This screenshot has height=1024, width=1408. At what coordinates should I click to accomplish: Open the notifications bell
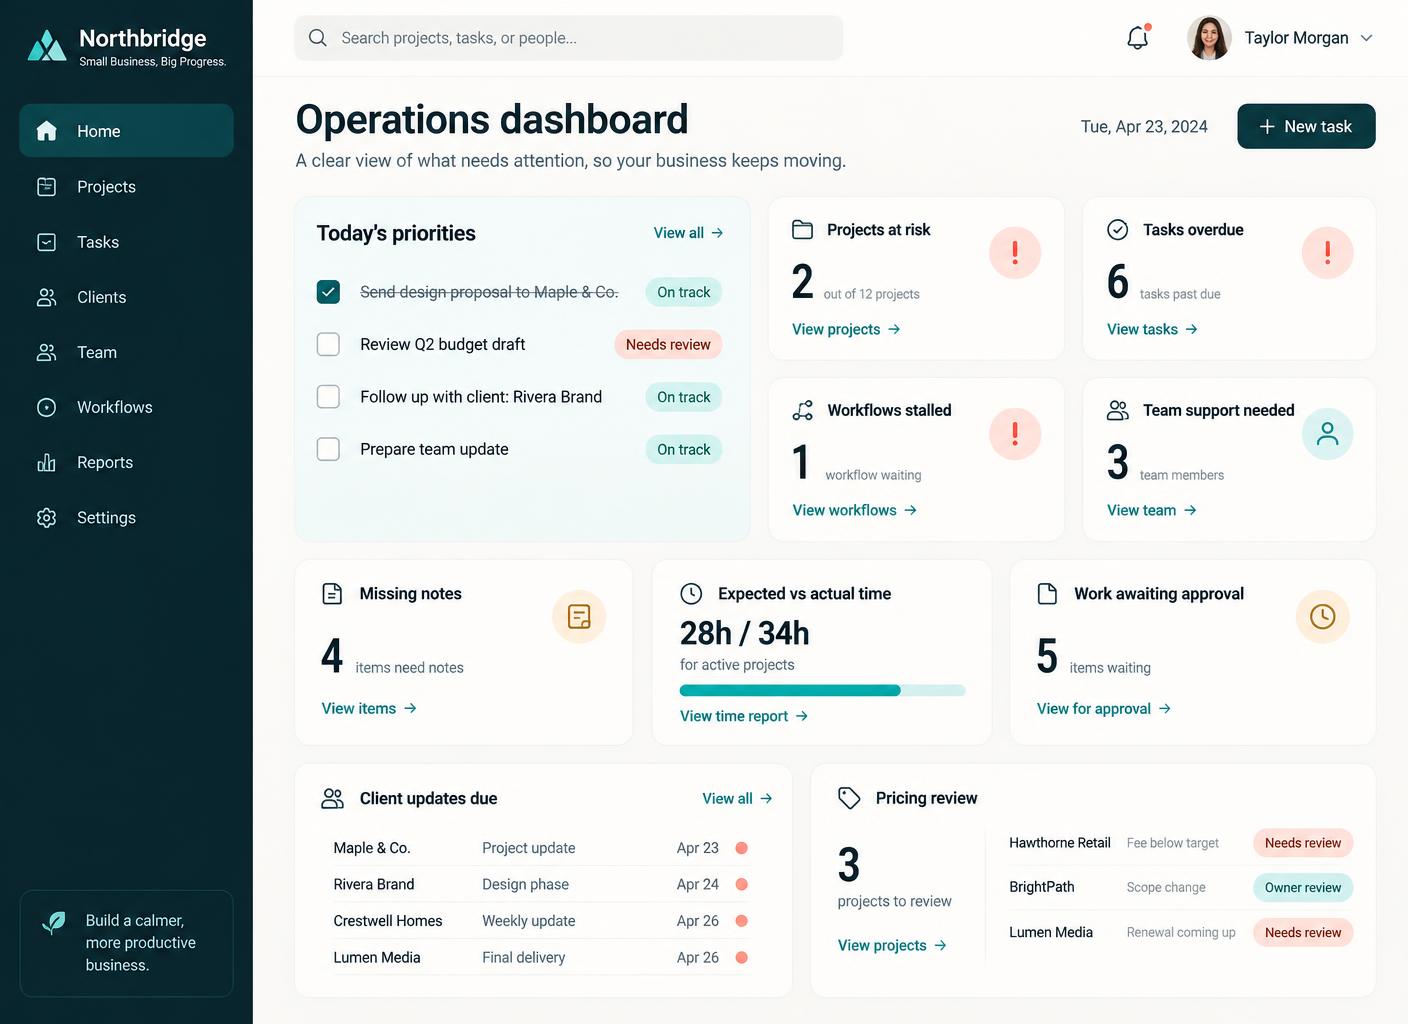[x=1138, y=38]
